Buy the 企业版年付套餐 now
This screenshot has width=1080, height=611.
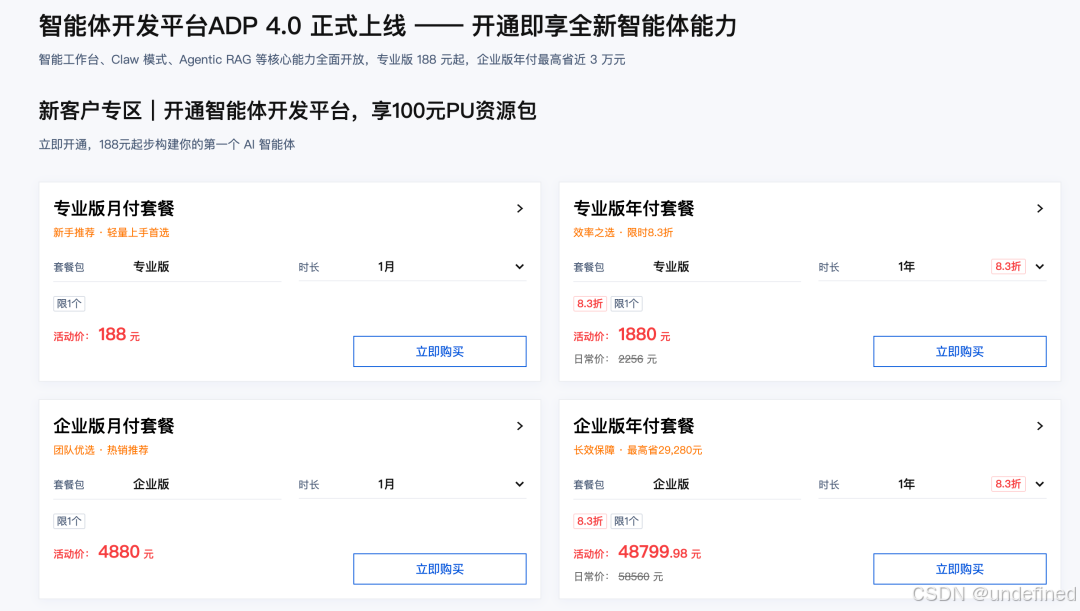[x=959, y=569]
